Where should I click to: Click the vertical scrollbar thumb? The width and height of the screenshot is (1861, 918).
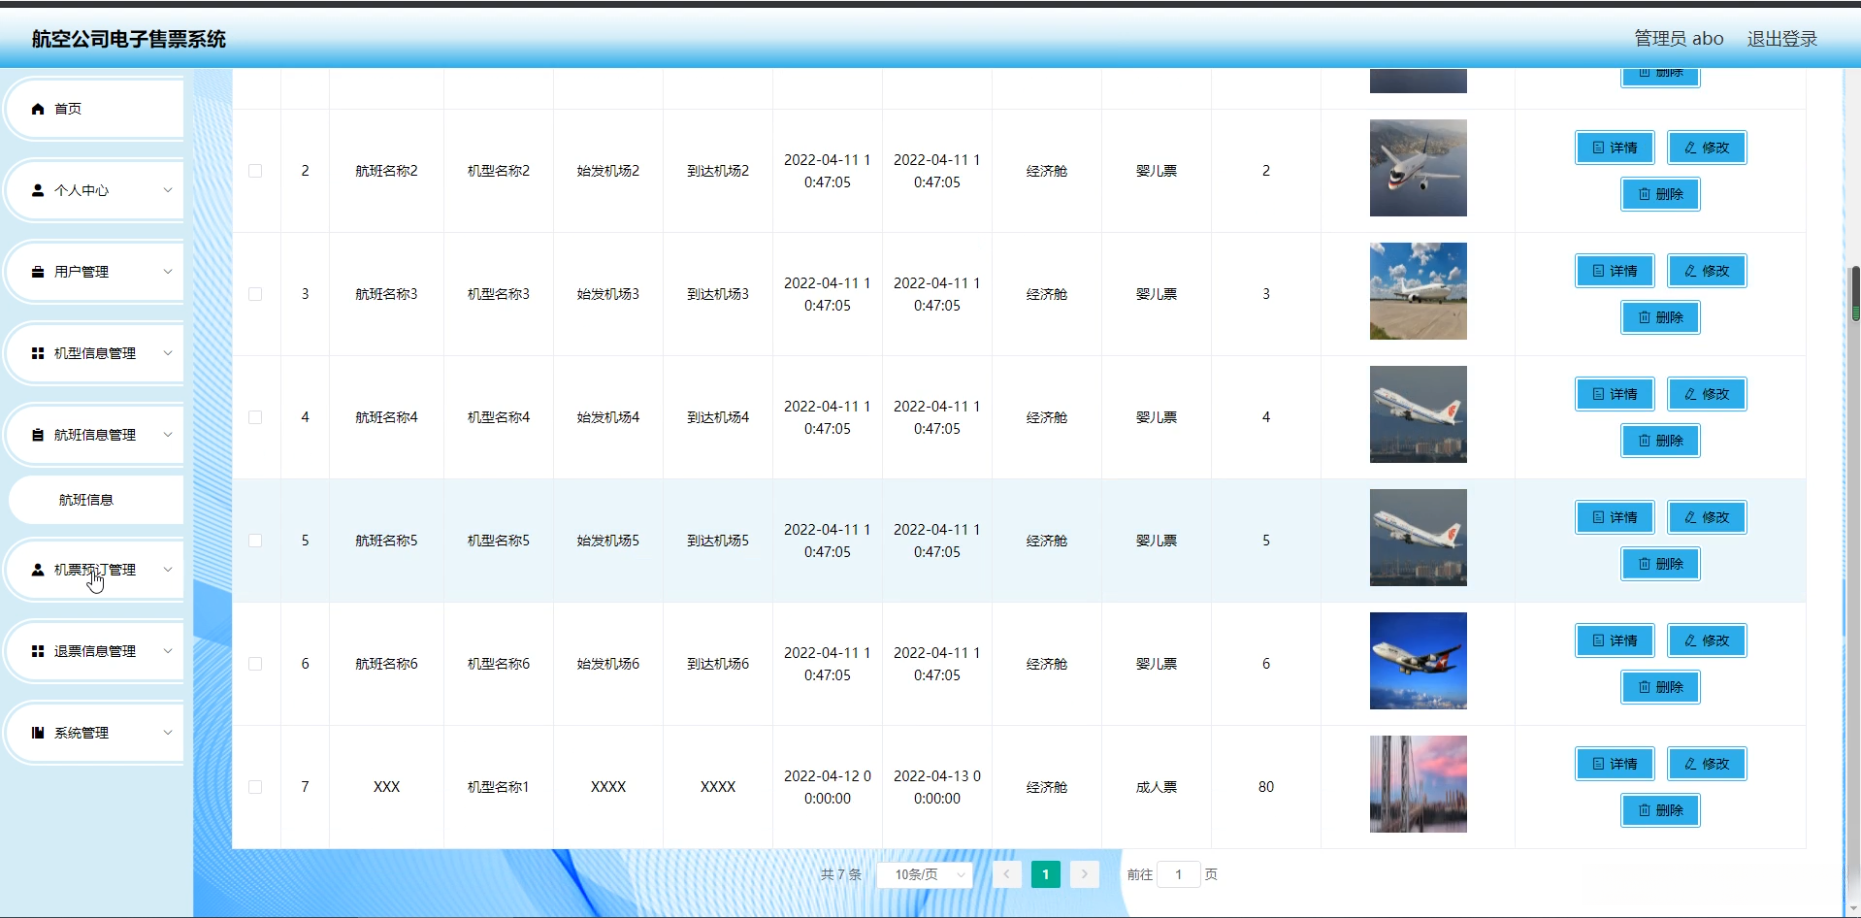click(x=1855, y=294)
